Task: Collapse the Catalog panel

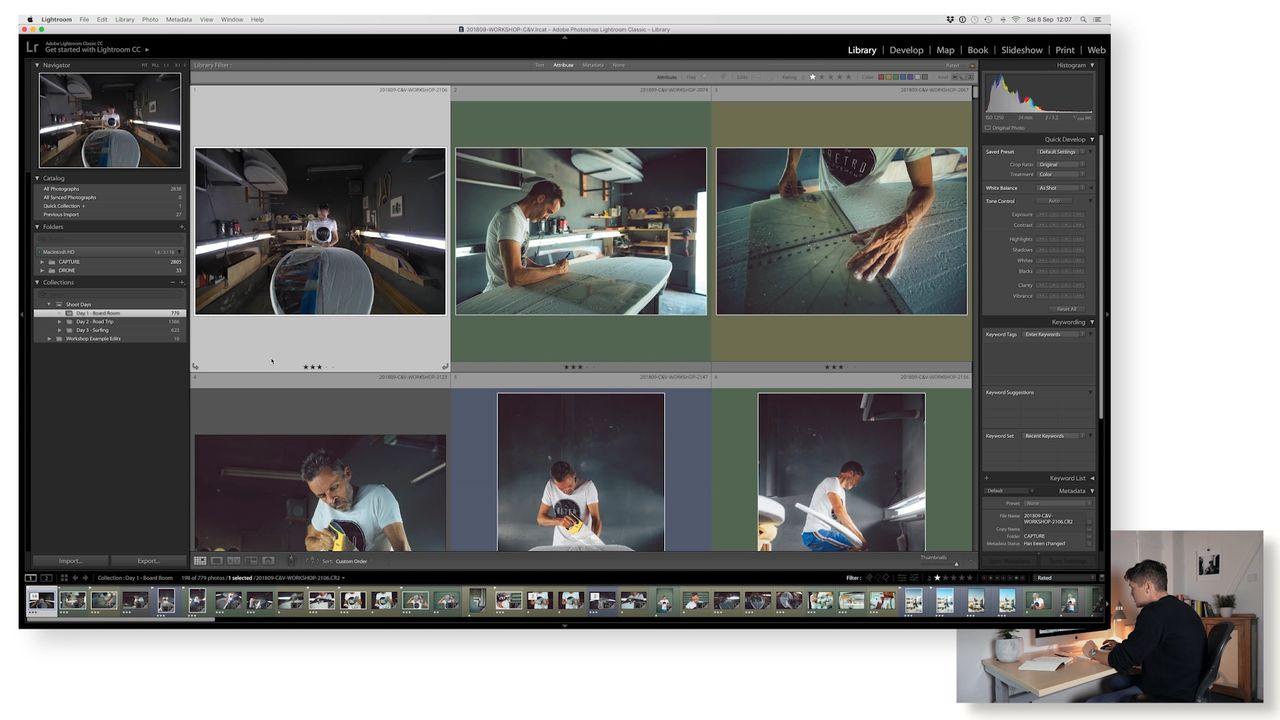Action: tap(37, 178)
